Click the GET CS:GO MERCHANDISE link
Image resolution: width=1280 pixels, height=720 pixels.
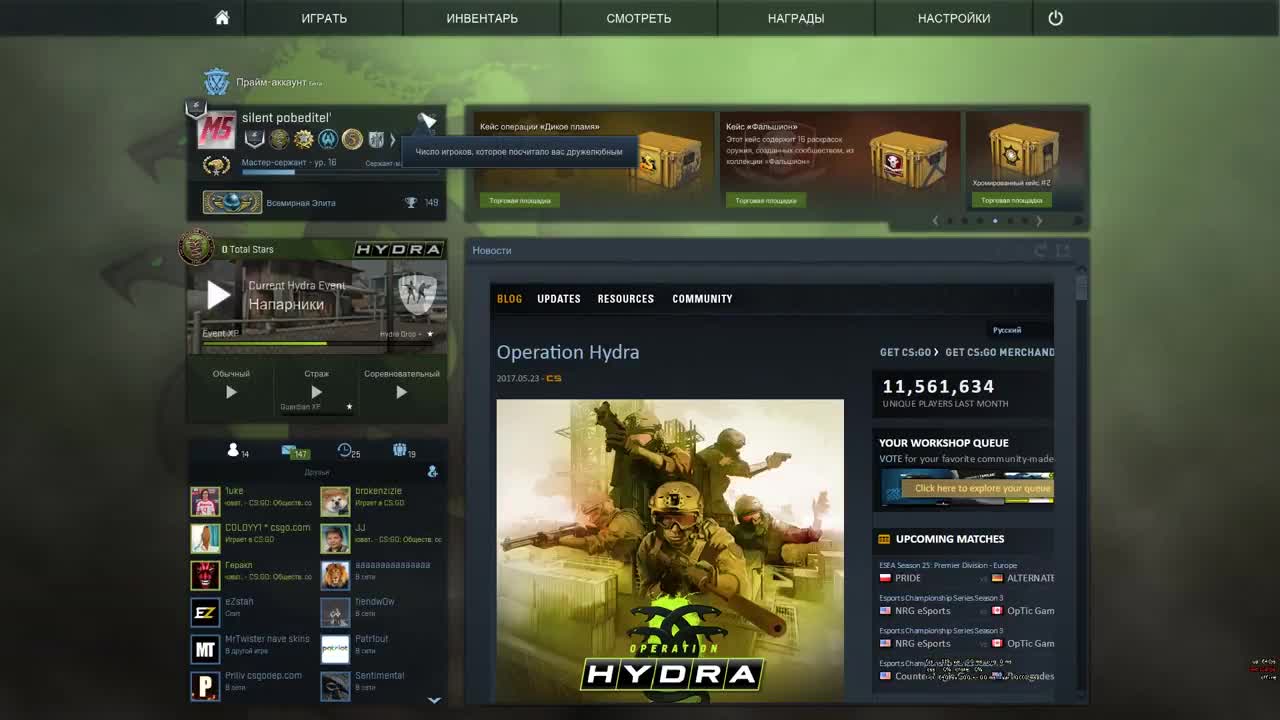click(999, 352)
